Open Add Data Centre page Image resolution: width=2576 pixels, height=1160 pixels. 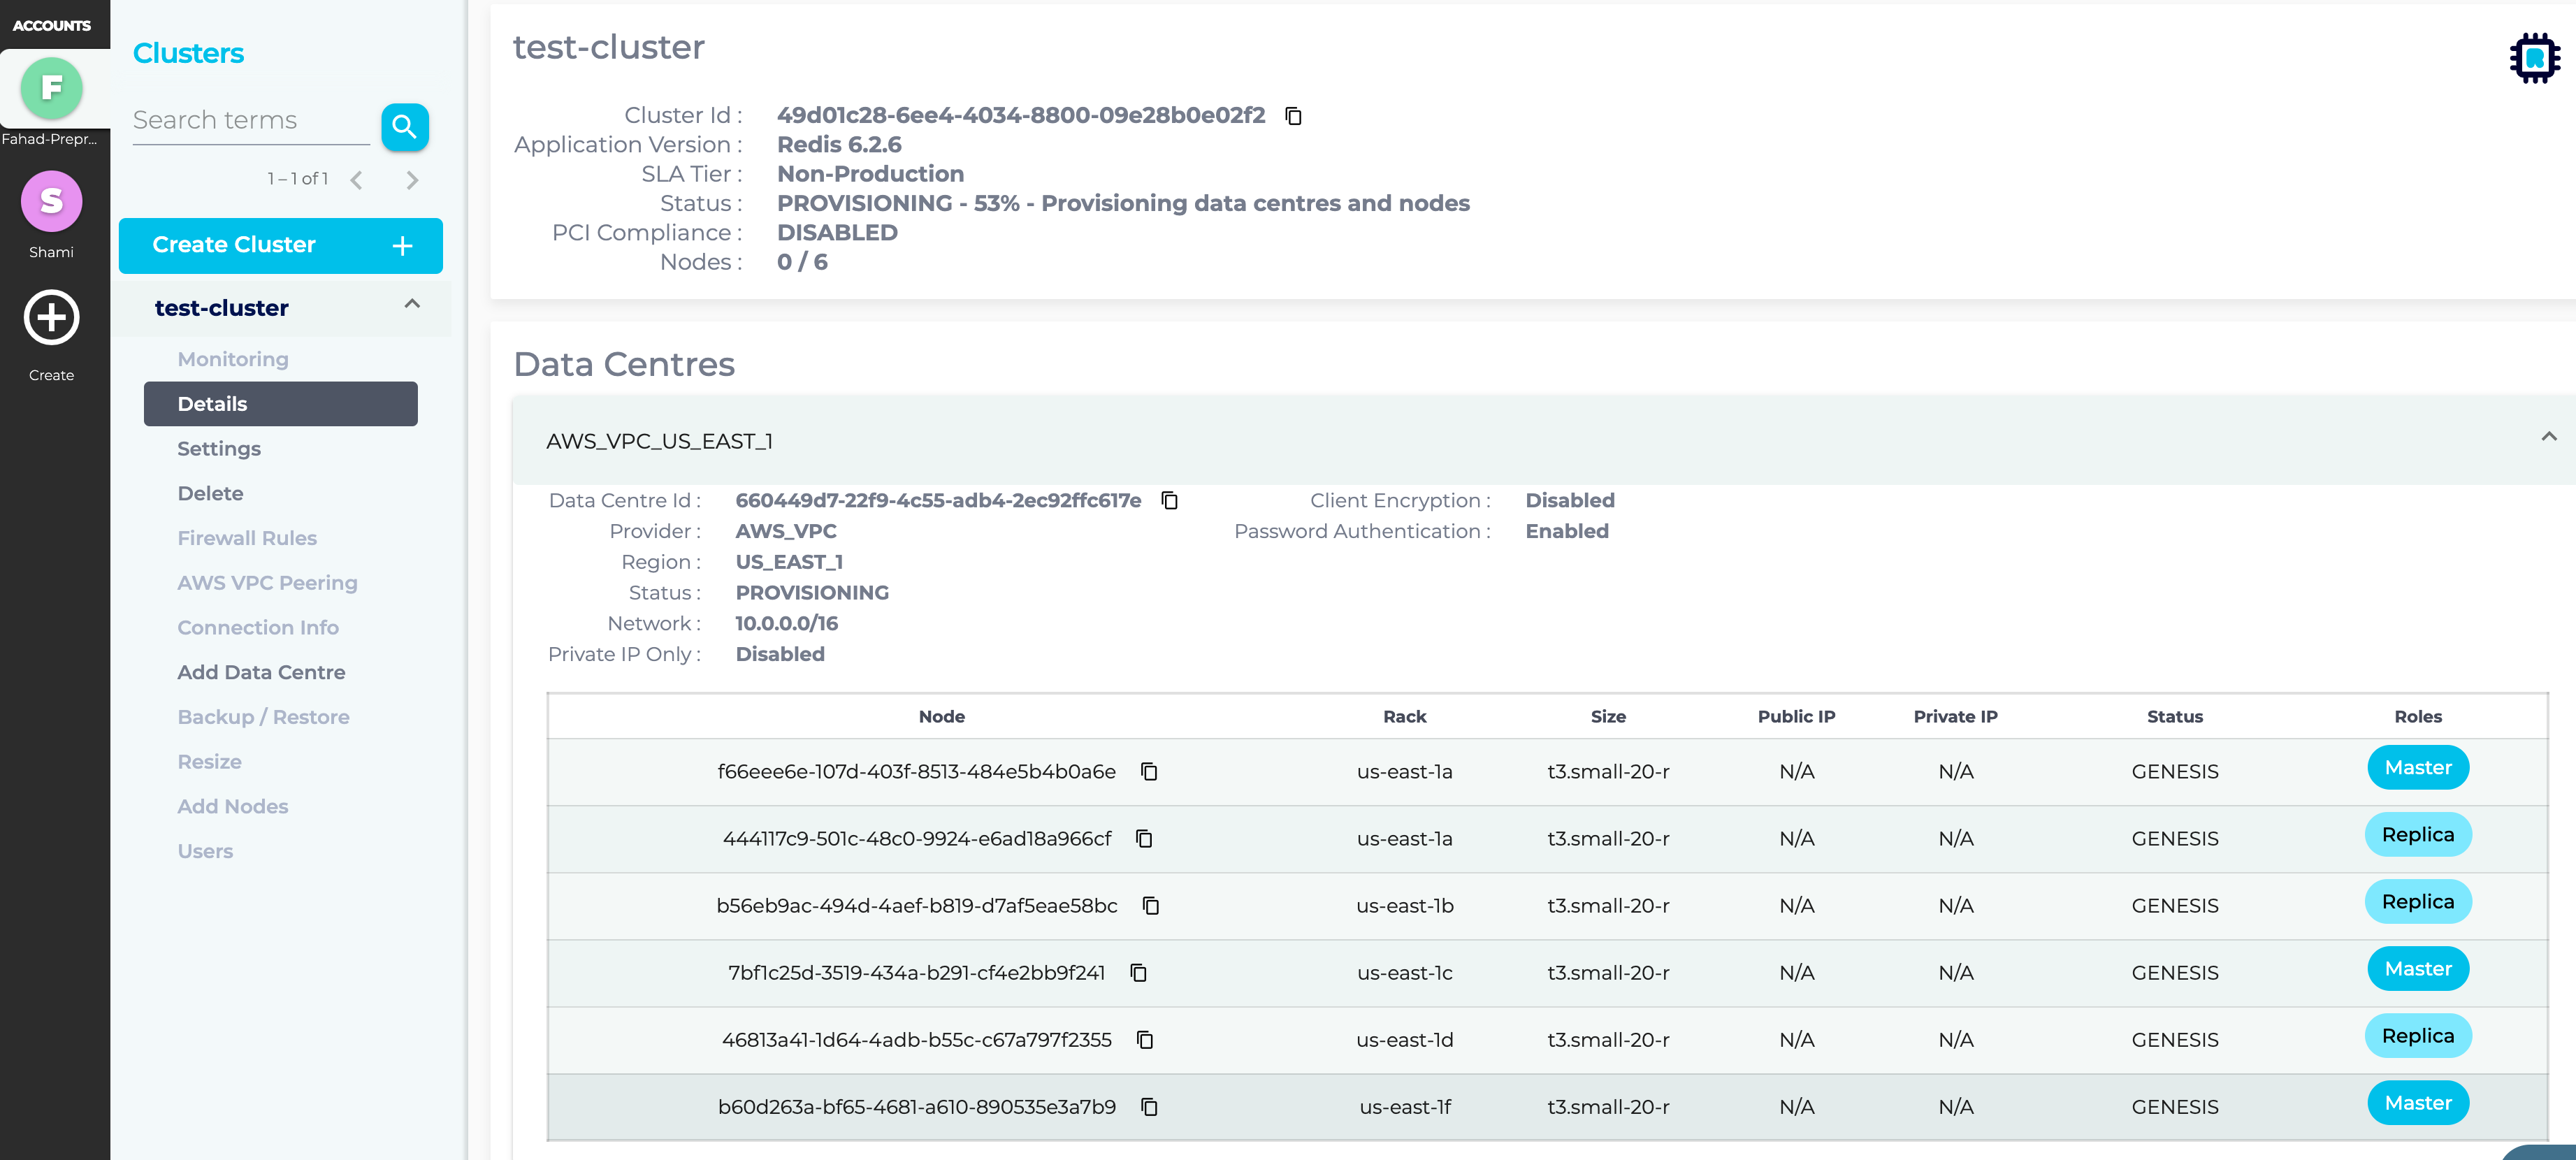tap(261, 672)
